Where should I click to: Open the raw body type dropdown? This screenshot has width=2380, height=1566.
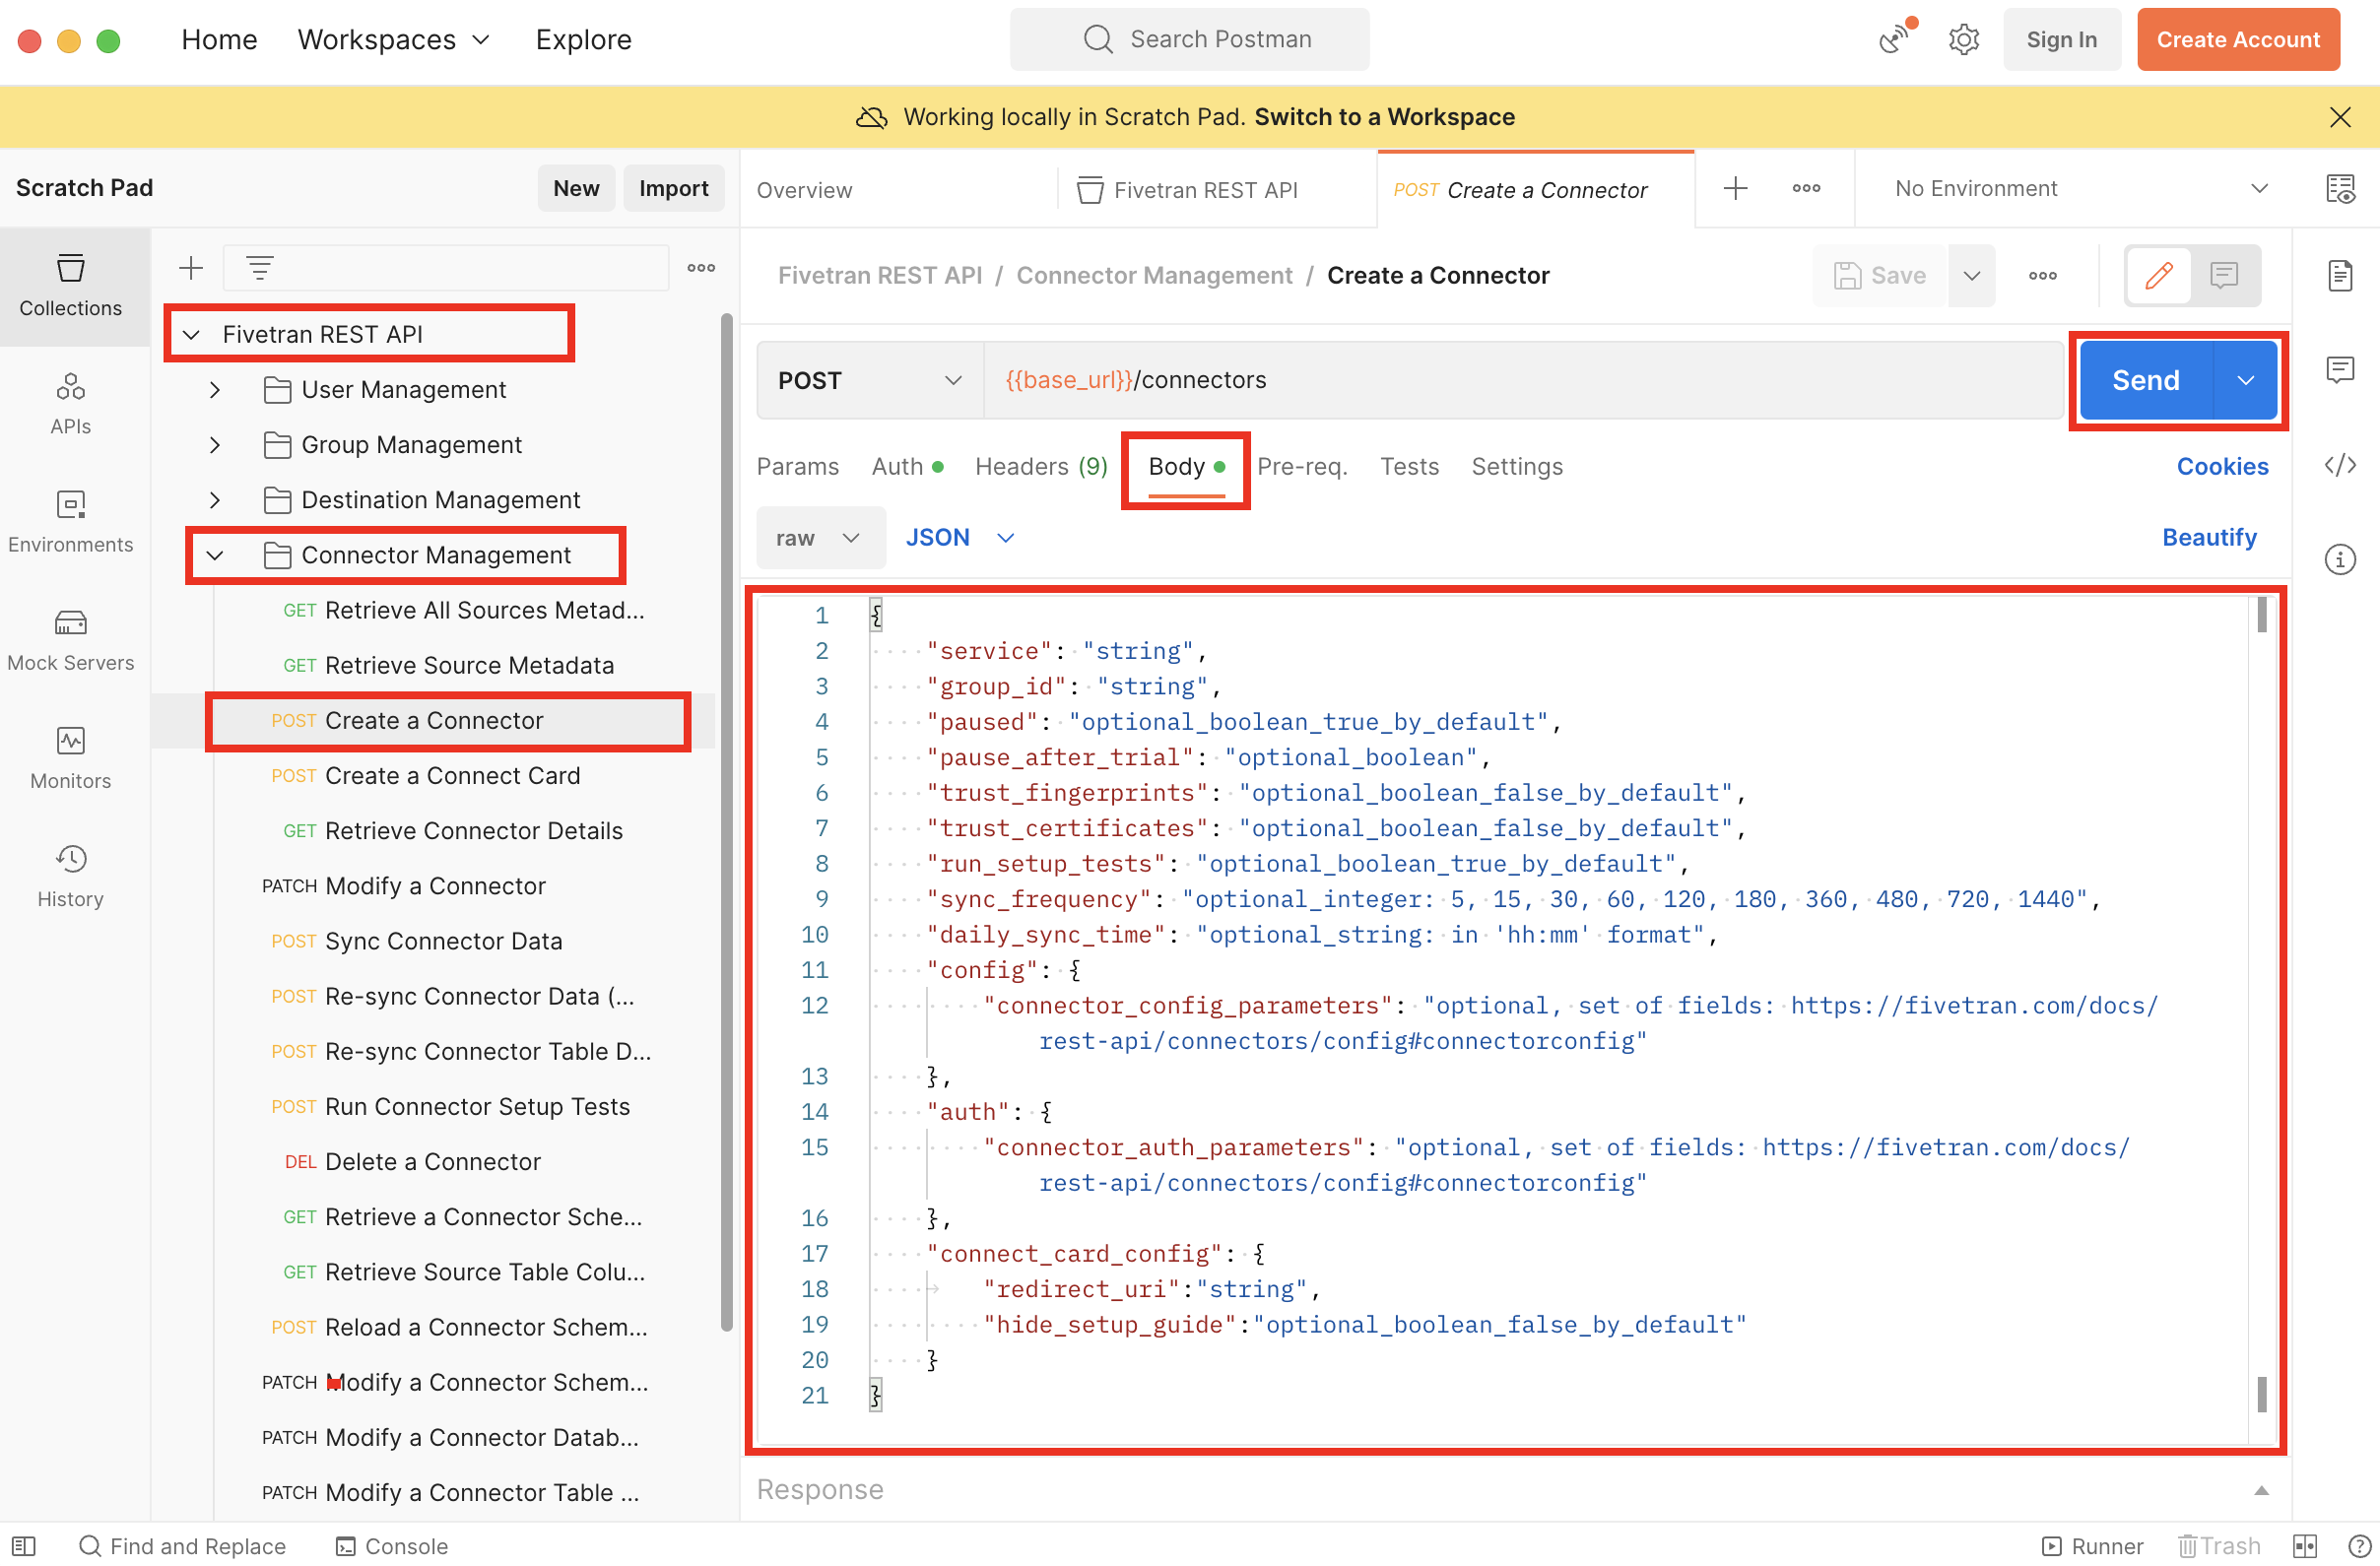(820, 538)
